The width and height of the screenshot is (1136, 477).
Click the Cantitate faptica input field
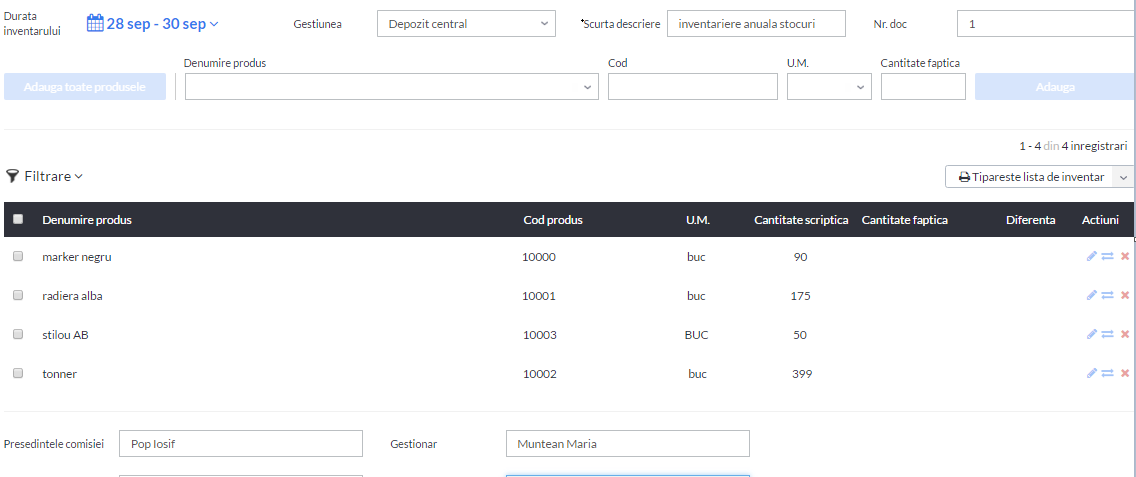point(923,87)
